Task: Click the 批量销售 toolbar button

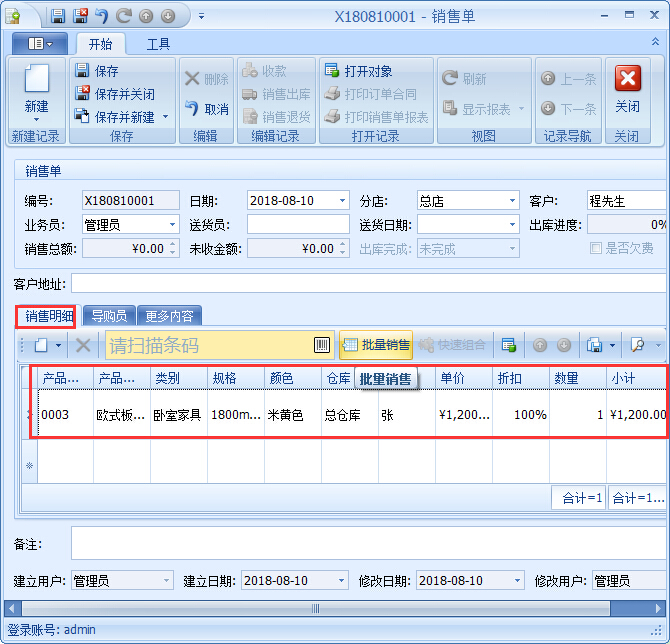Action: tap(376, 345)
